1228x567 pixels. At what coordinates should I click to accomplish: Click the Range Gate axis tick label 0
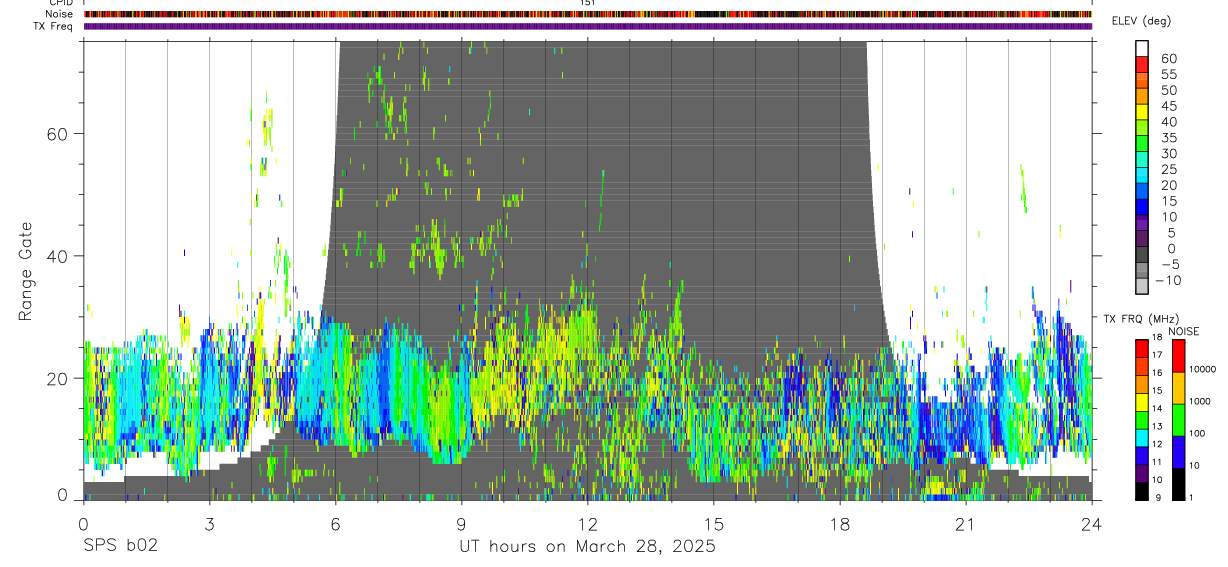pyautogui.click(x=62, y=495)
